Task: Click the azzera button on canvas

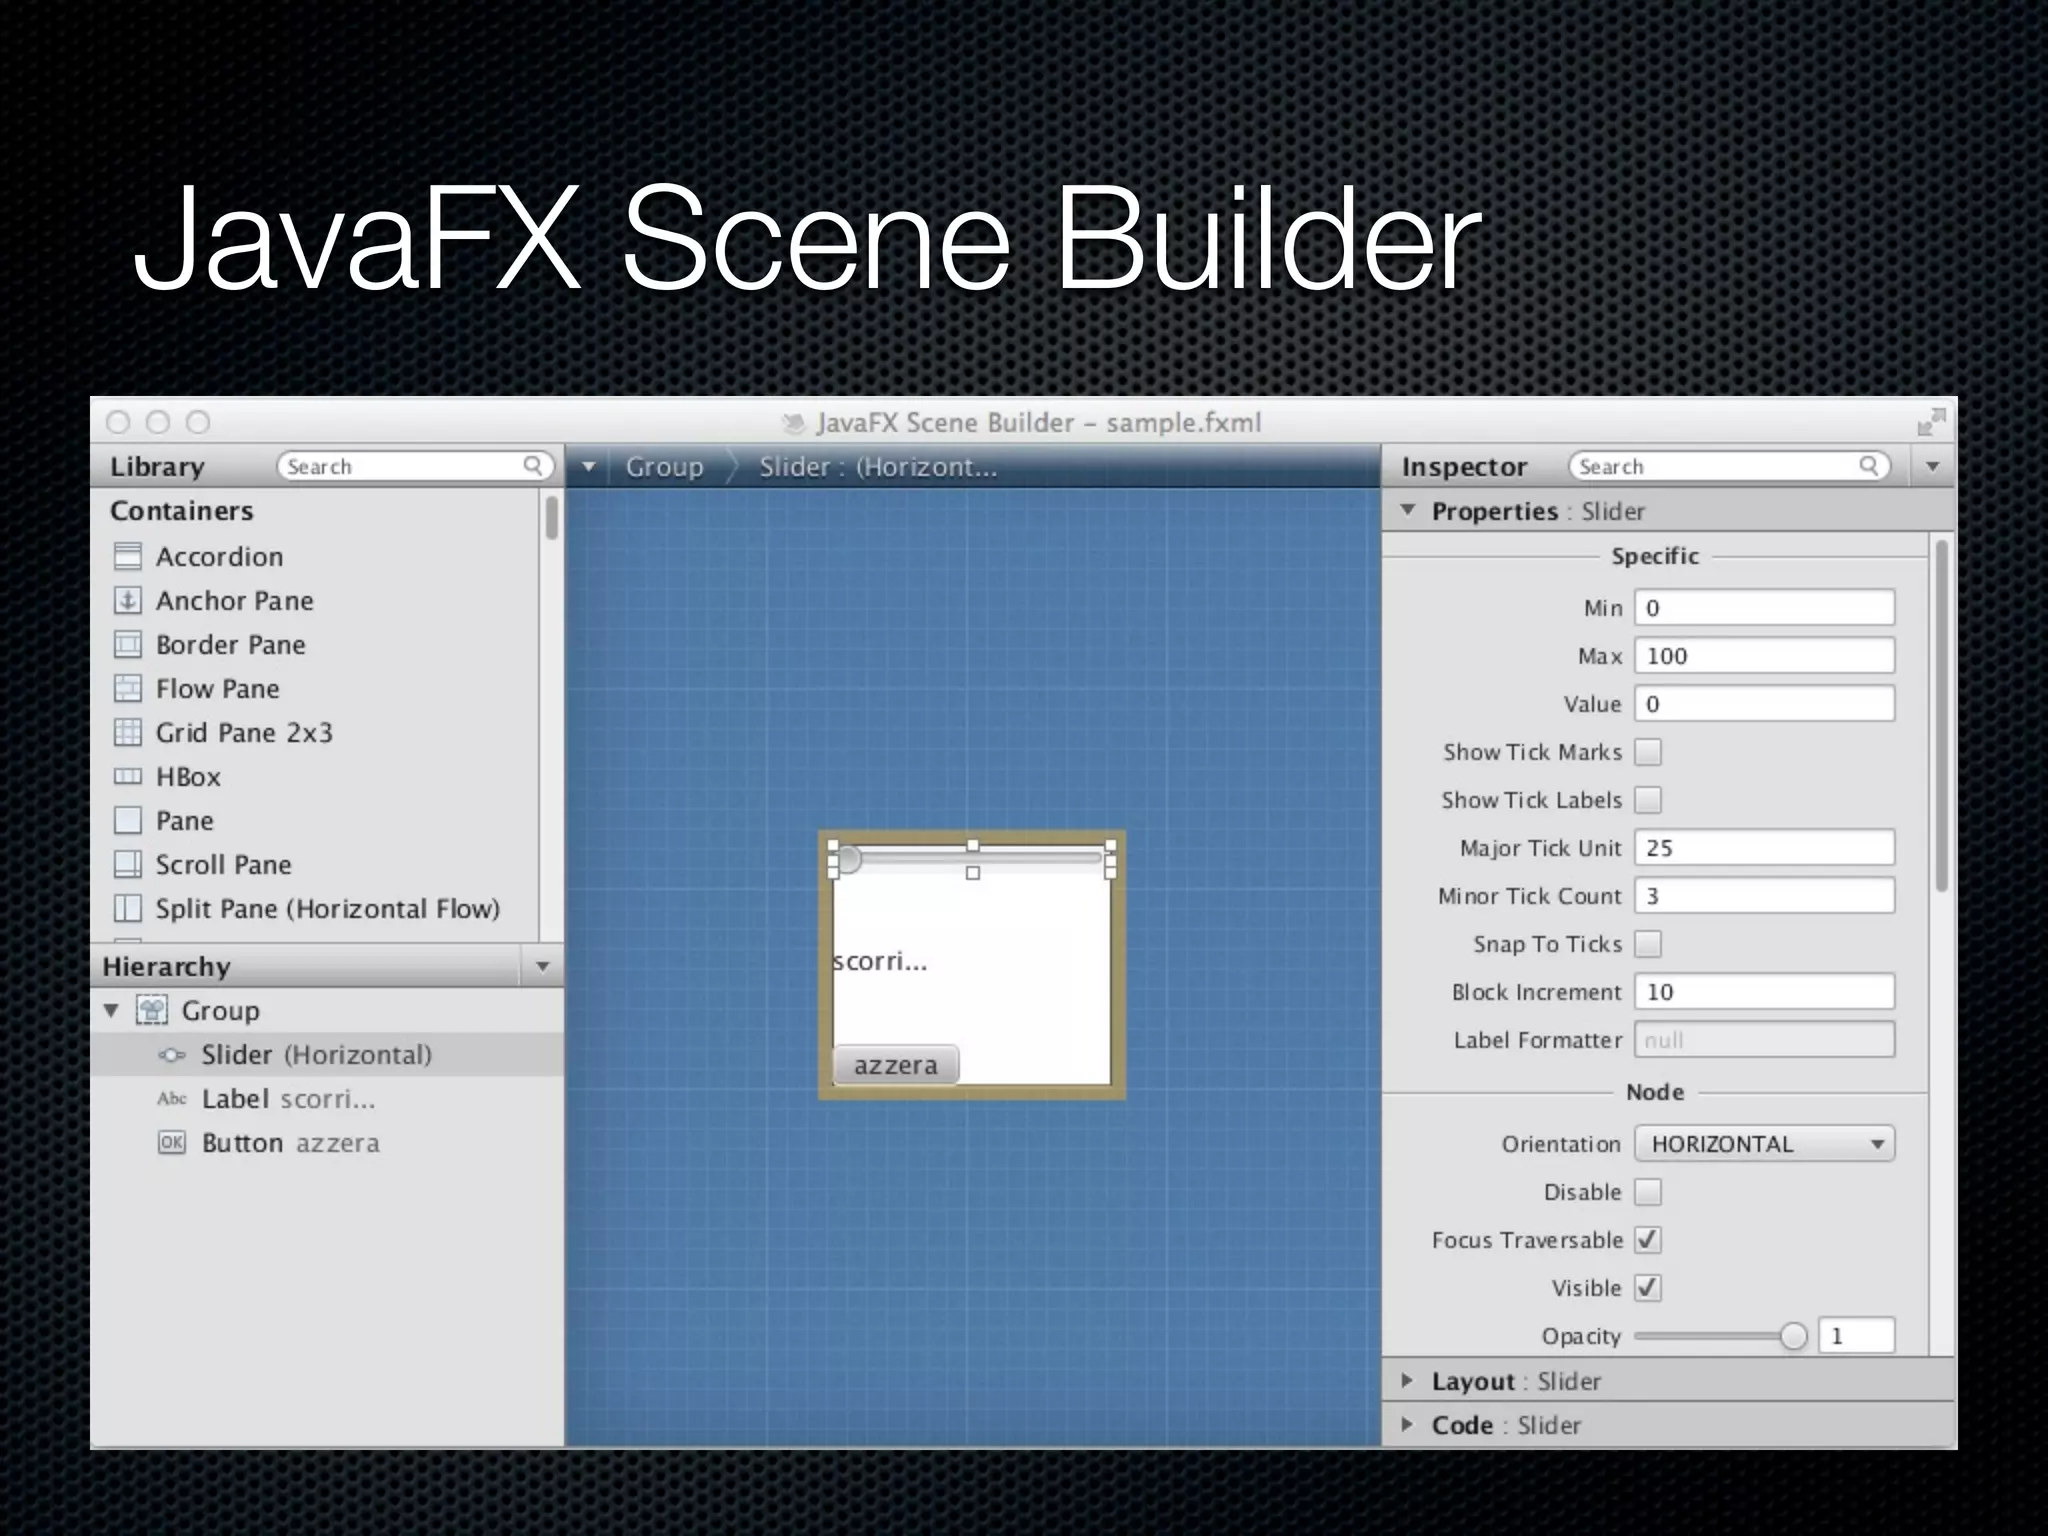Action: 896,1065
